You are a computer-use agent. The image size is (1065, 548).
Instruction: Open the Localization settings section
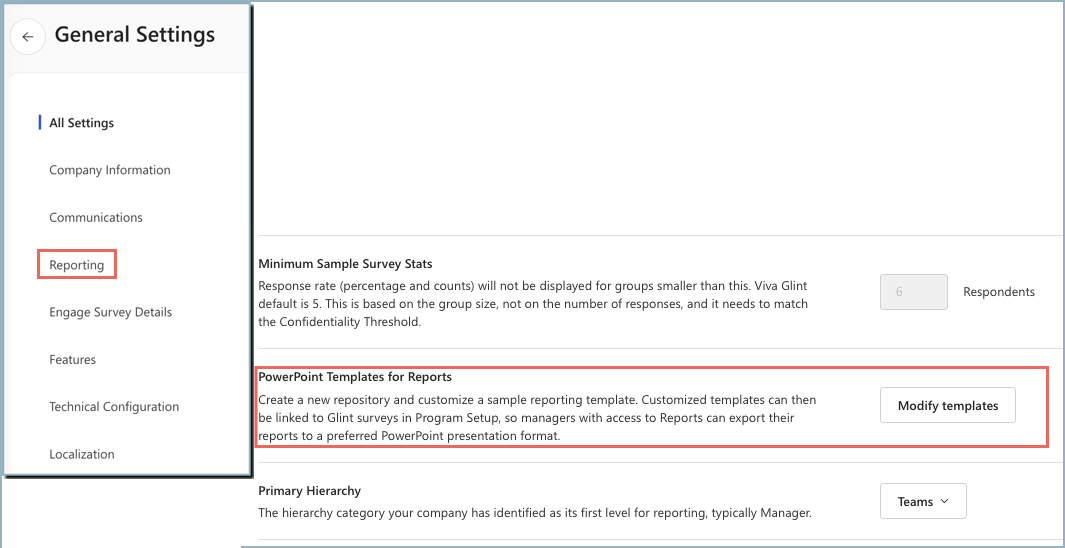[83, 454]
